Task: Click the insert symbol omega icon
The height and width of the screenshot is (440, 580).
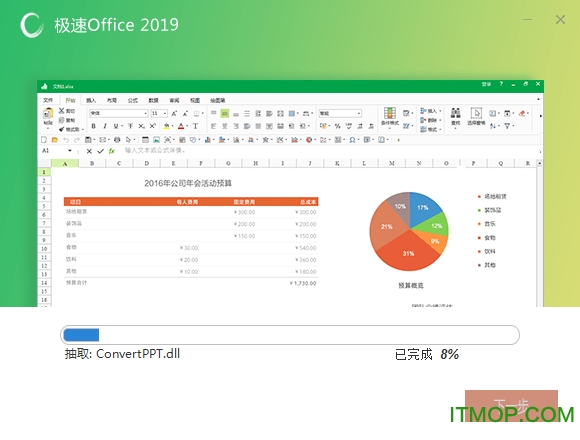Action: pos(352,139)
